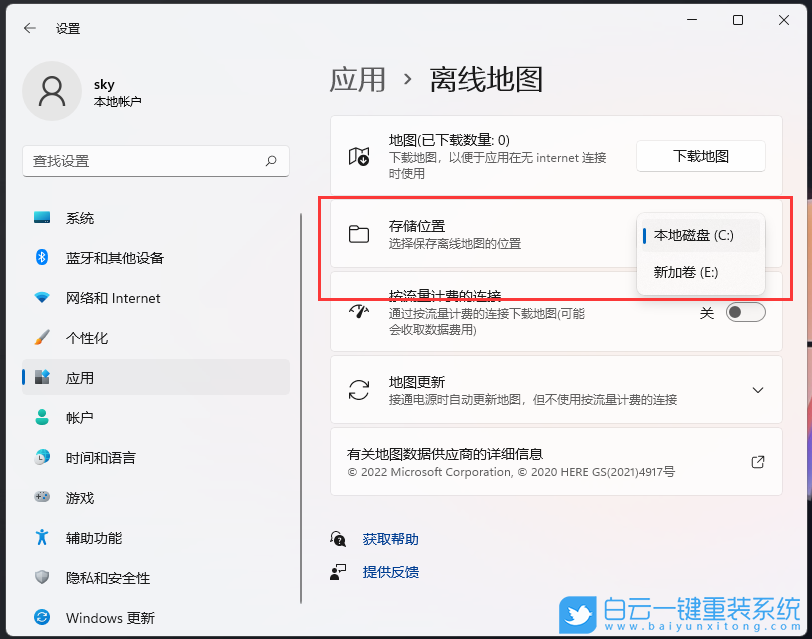The height and width of the screenshot is (639, 812).
Task: Click the 网络和 Internet globe icon
Action: [40, 298]
